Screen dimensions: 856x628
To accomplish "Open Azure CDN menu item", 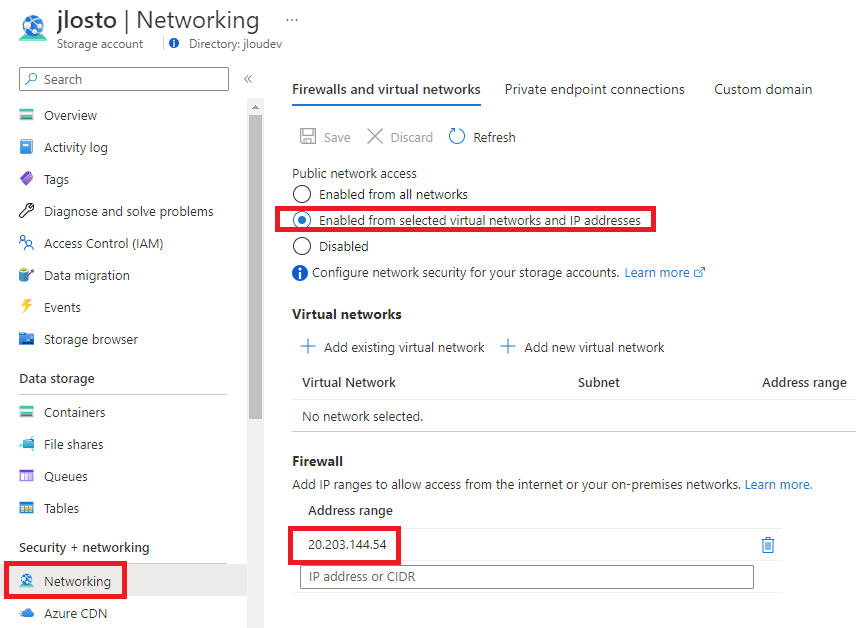I will [75, 613].
